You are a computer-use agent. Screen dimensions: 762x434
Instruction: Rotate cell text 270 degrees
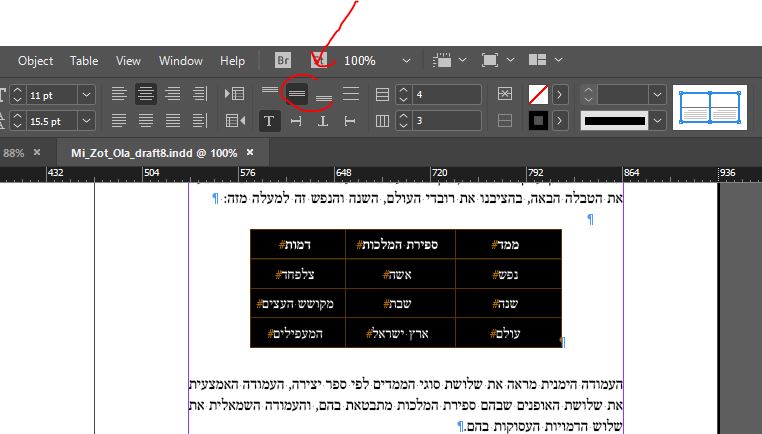(349, 121)
